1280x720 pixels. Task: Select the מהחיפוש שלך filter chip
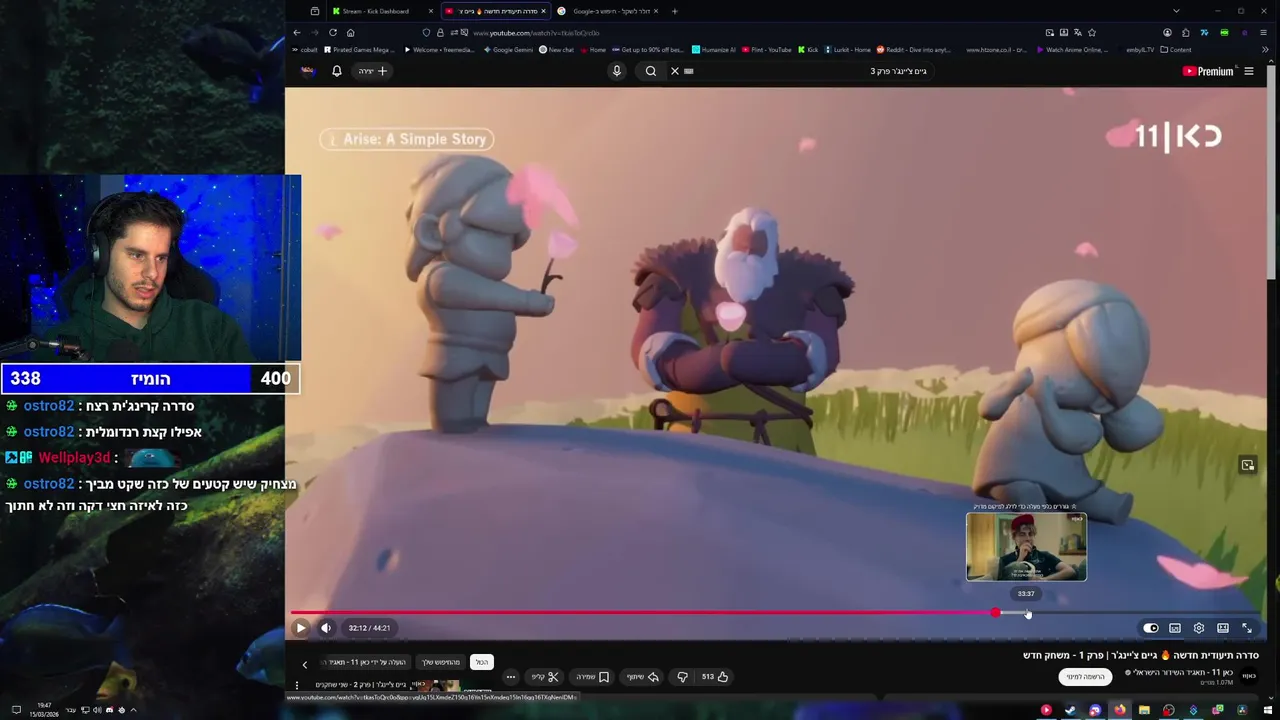[x=441, y=662]
